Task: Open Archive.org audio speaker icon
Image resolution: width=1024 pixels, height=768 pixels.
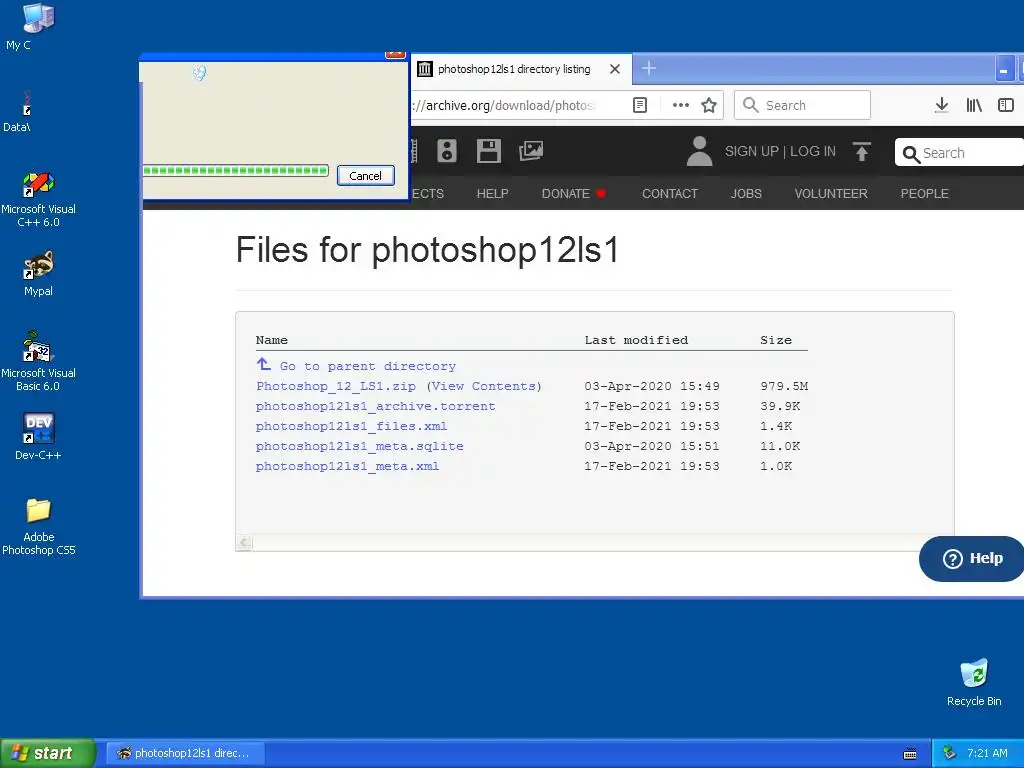Action: tap(447, 151)
